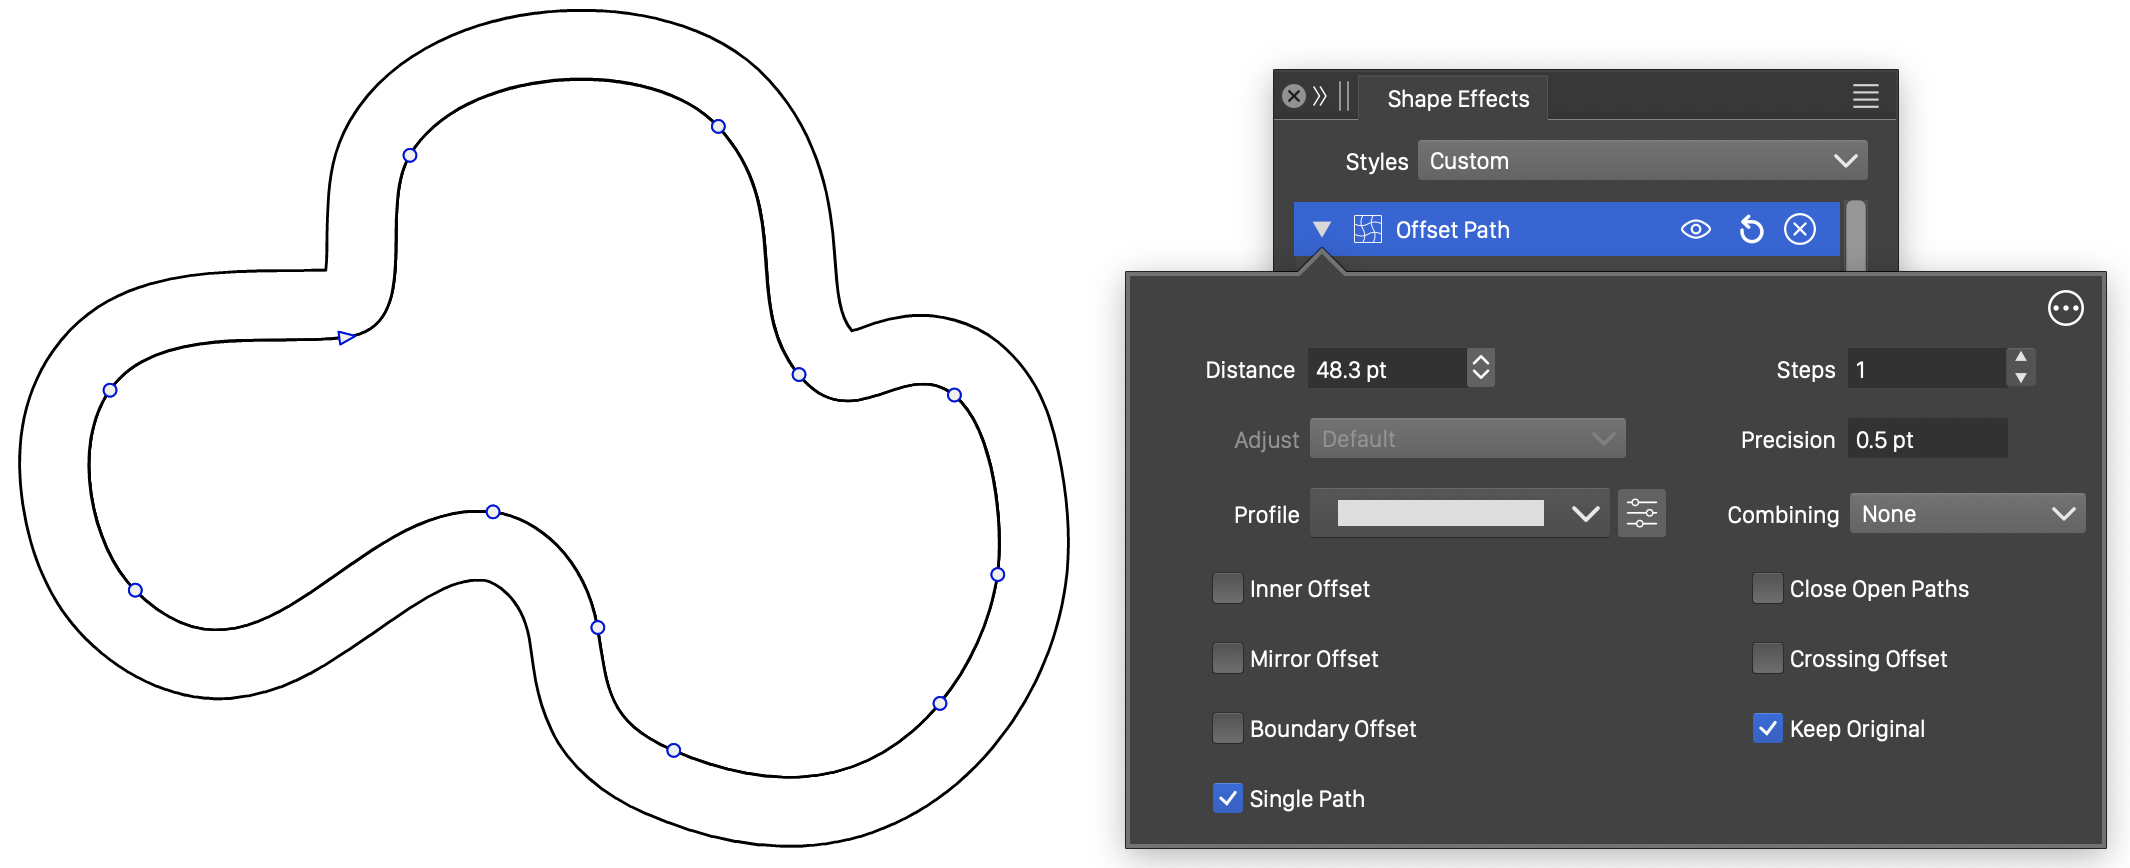Screen dimensions: 2130x868
Task: Click the Precision input field
Action: [x=1926, y=440]
